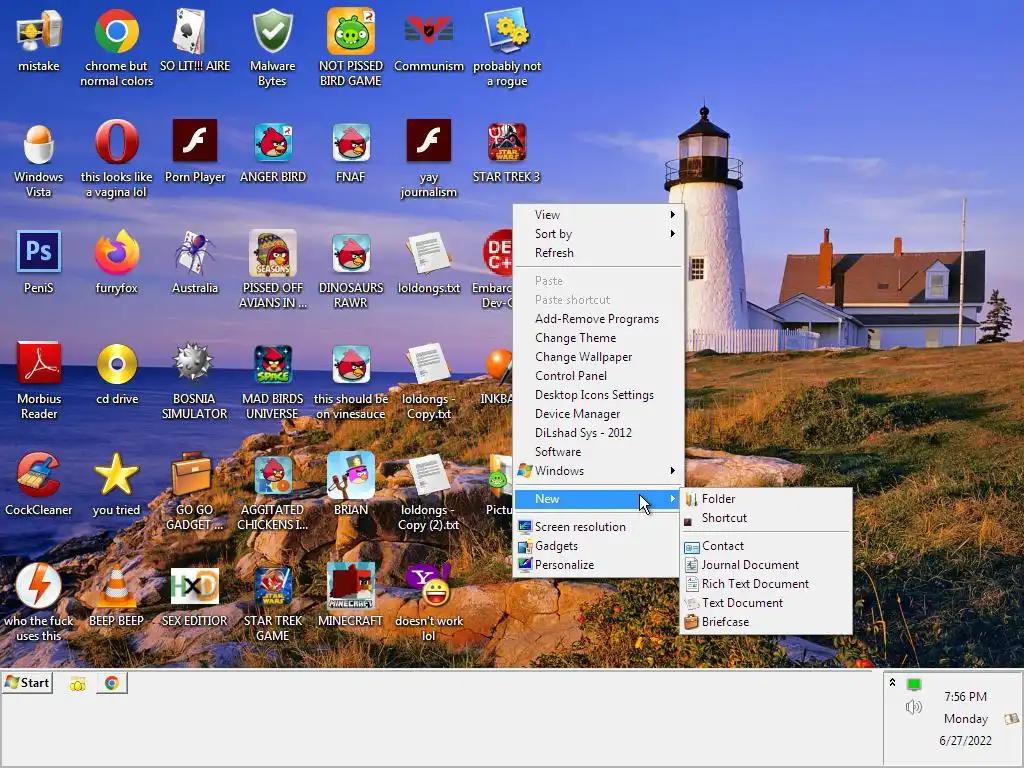Create new Text Document

(x=766, y=603)
